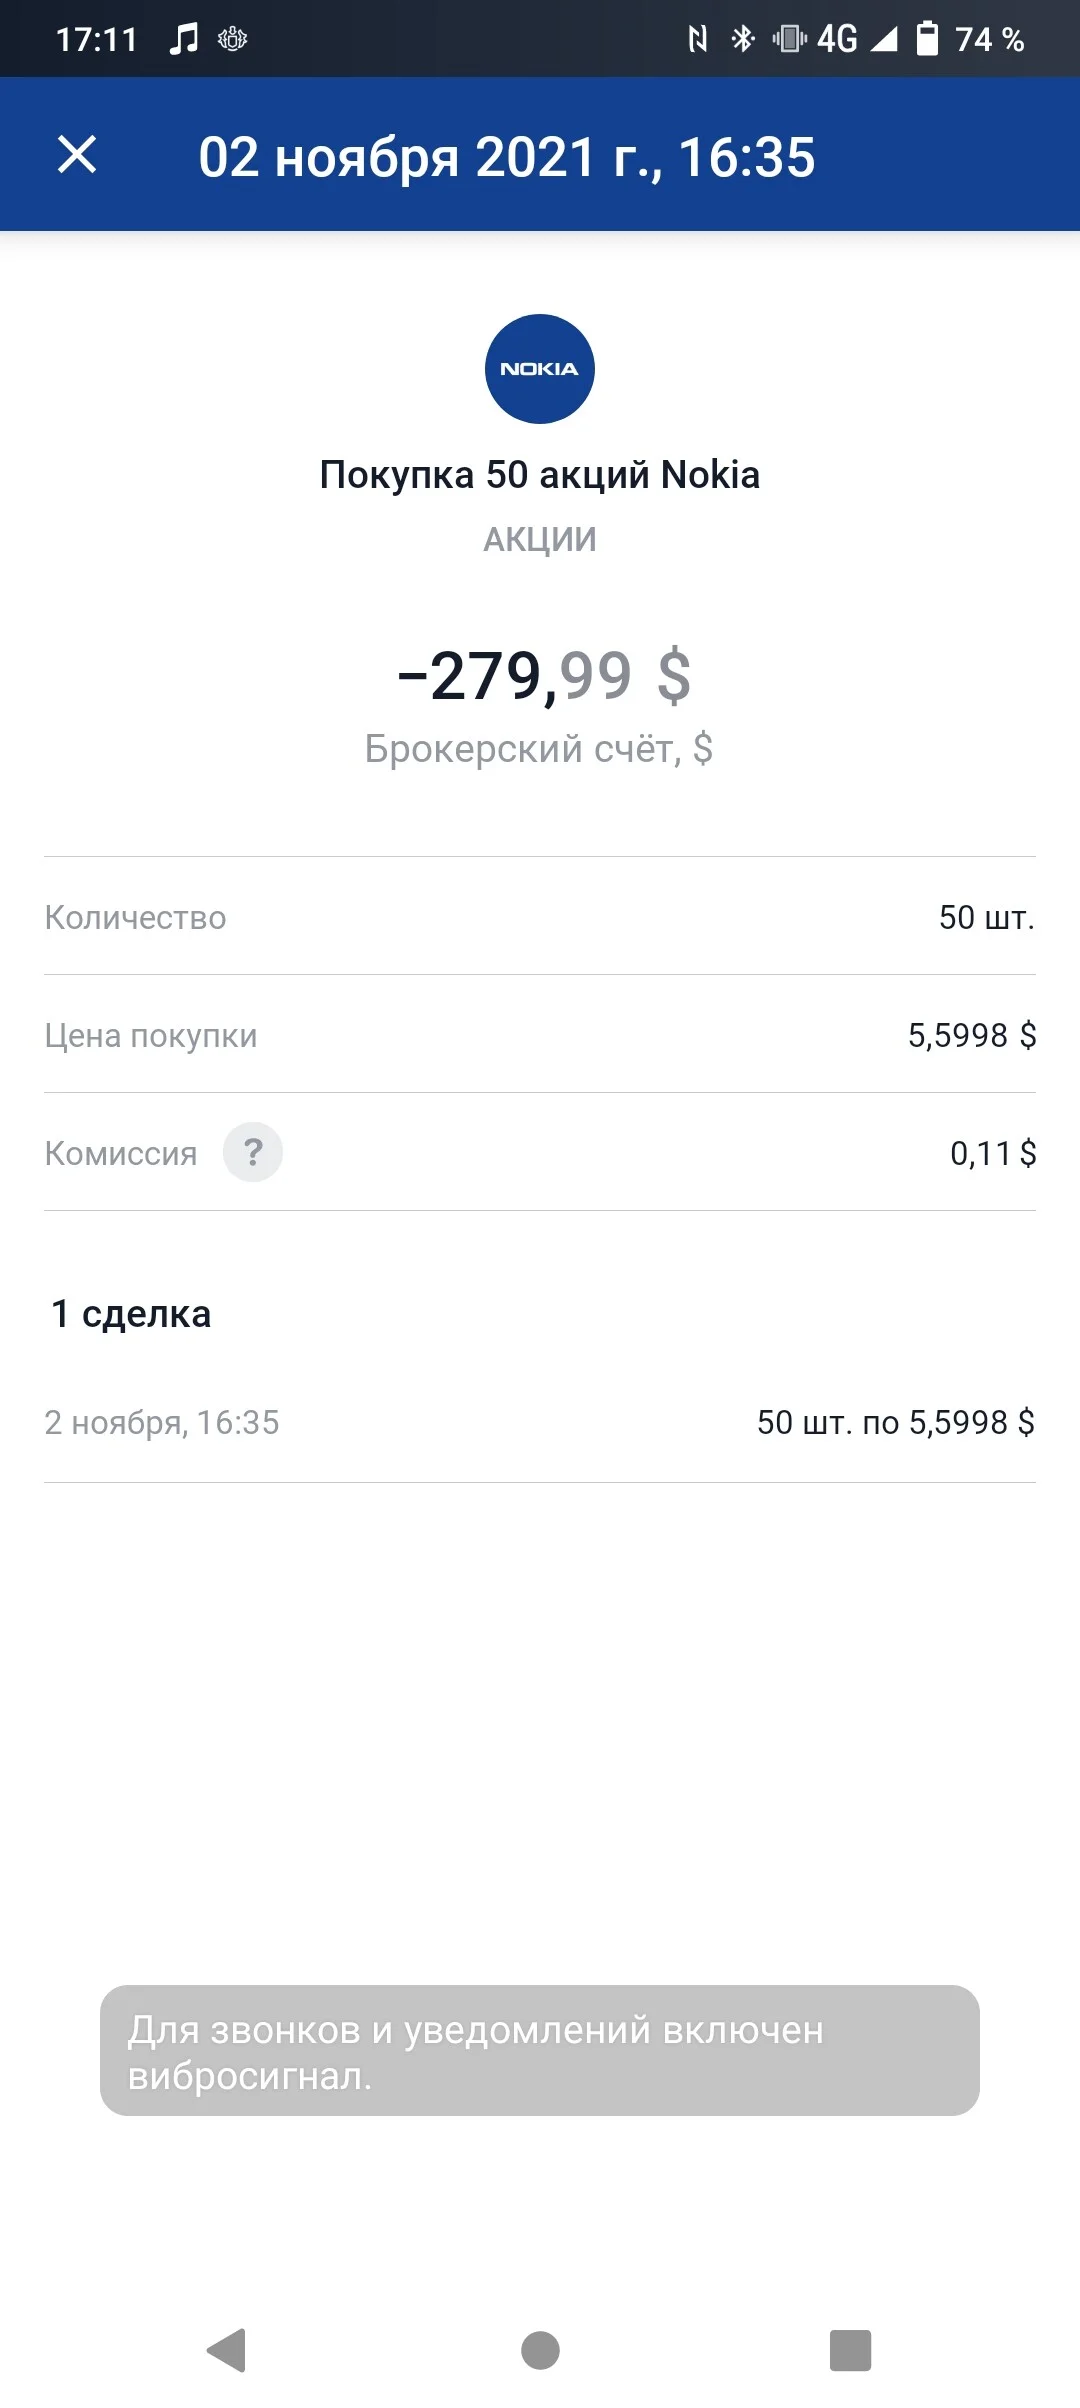Tap the Android home circle button

coord(540,2350)
